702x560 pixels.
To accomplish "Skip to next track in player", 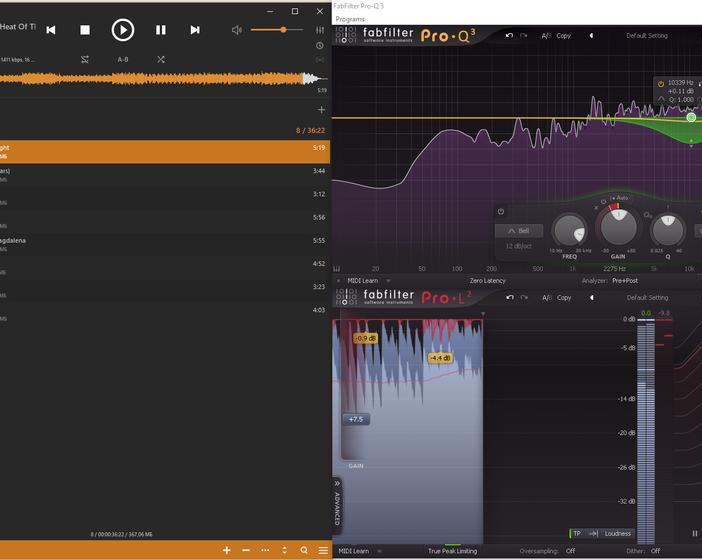I will [195, 30].
